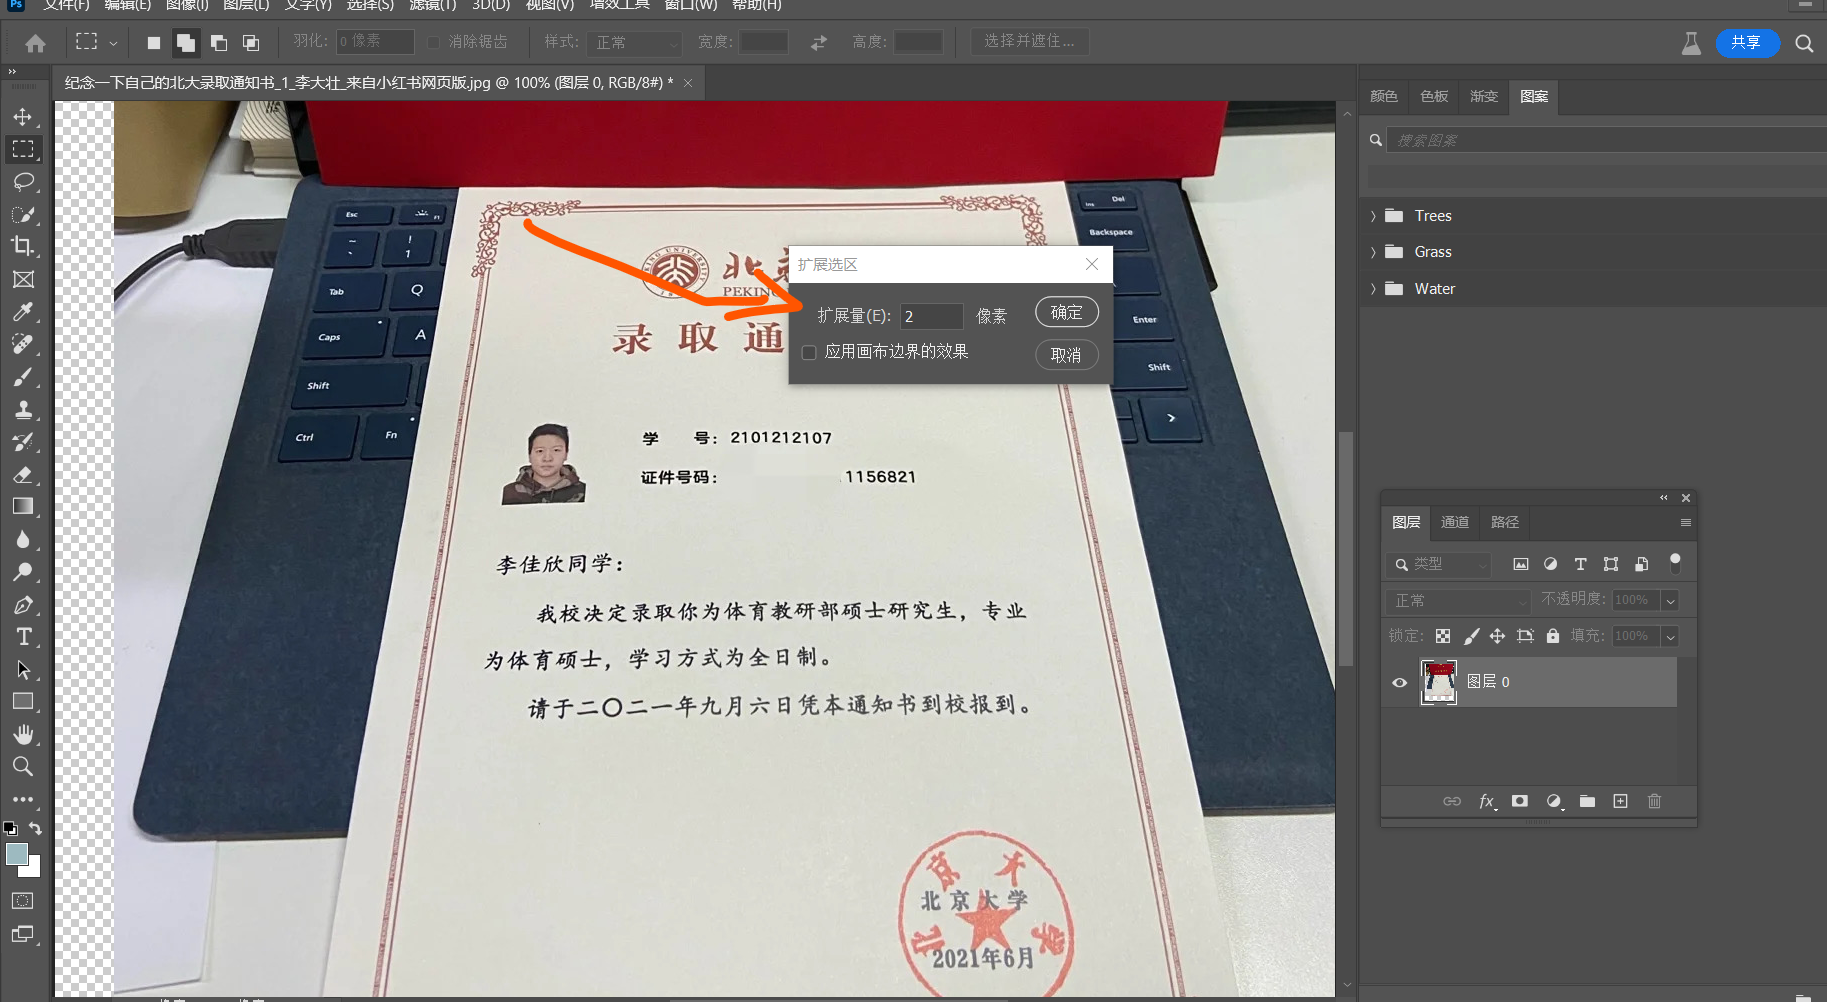This screenshot has height=1002, width=1827.
Task: Open the blend mode dropdown
Action: 1458,600
